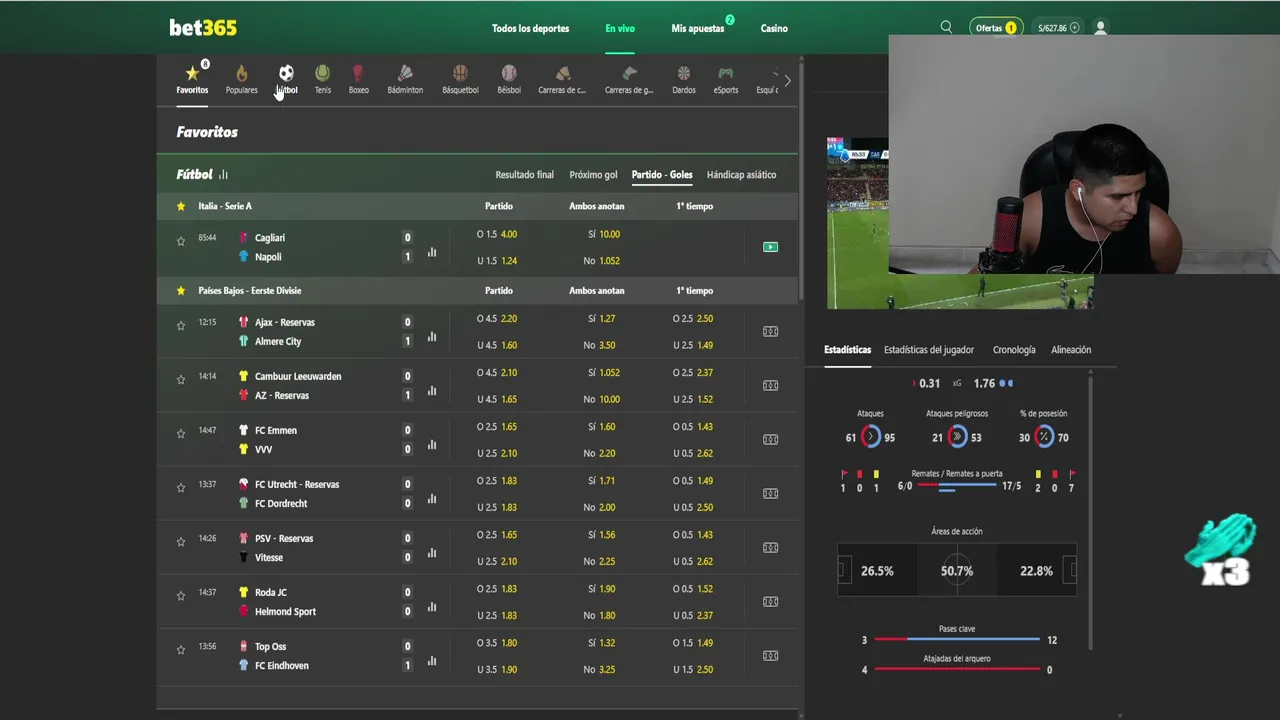Open pitch tracker for Top Oss match
This screenshot has width=1280, height=720.
[770, 656]
